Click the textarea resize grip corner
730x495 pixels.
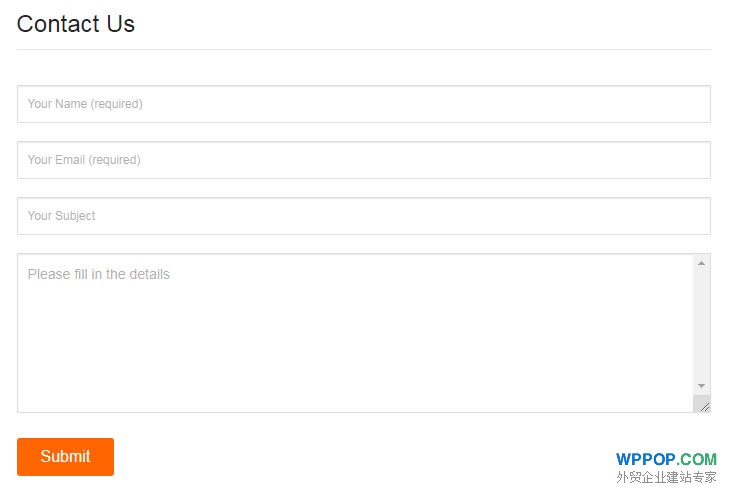(x=702, y=404)
